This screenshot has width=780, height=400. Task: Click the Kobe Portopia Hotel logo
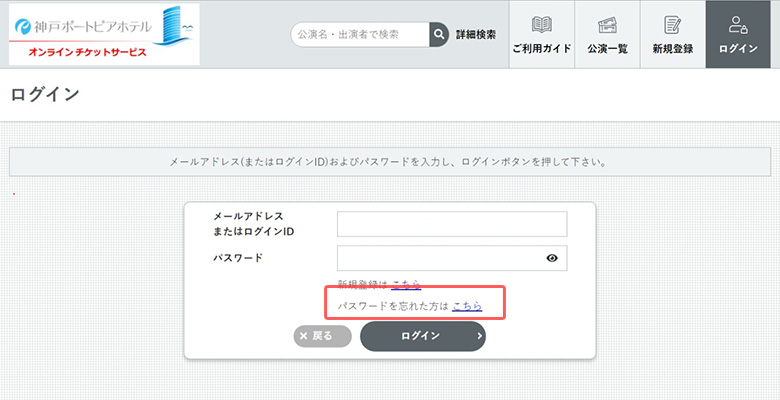(104, 34)
